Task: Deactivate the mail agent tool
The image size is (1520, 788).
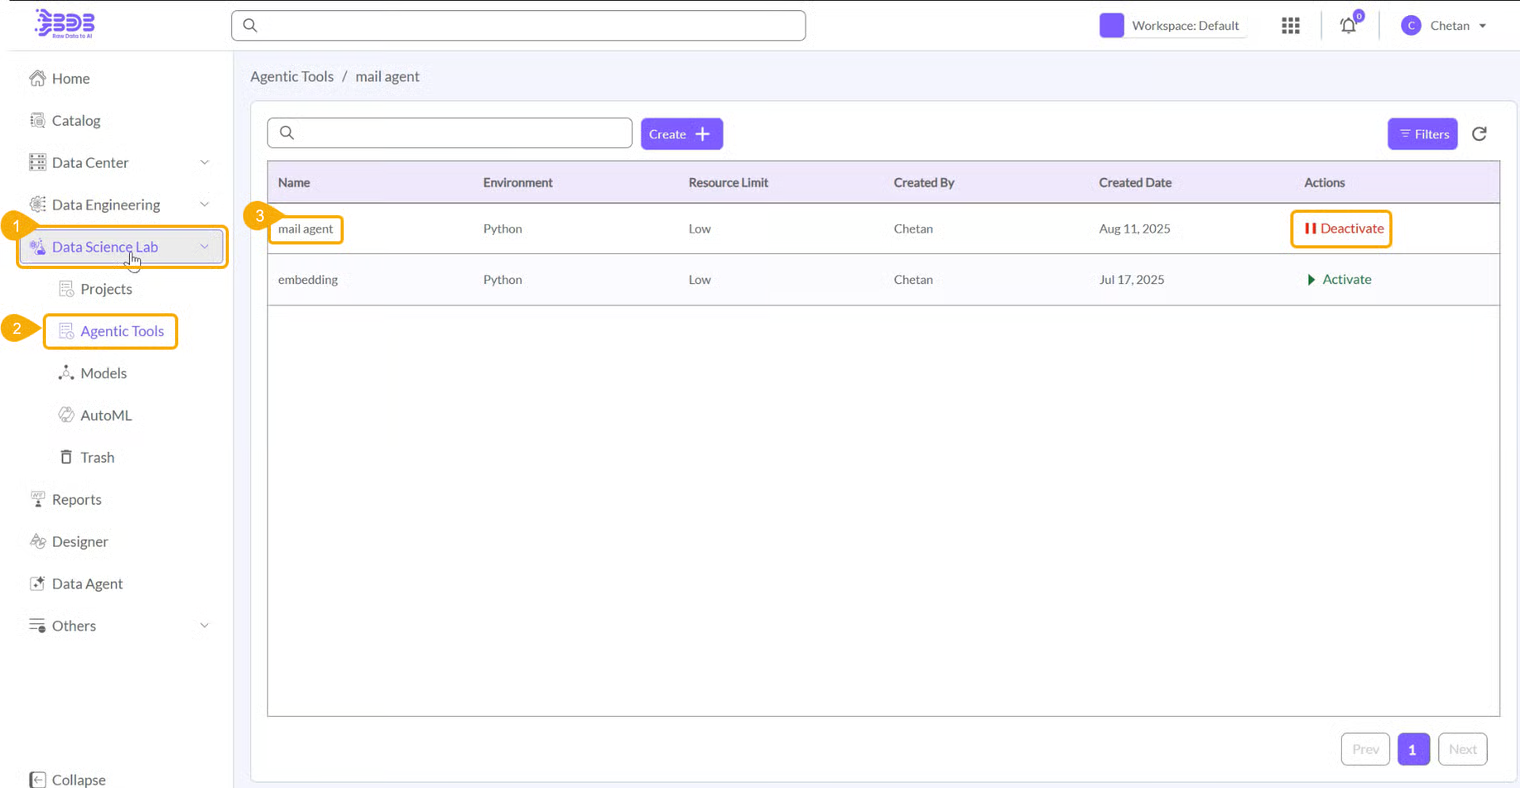Action: click(x=1343, y=229)
